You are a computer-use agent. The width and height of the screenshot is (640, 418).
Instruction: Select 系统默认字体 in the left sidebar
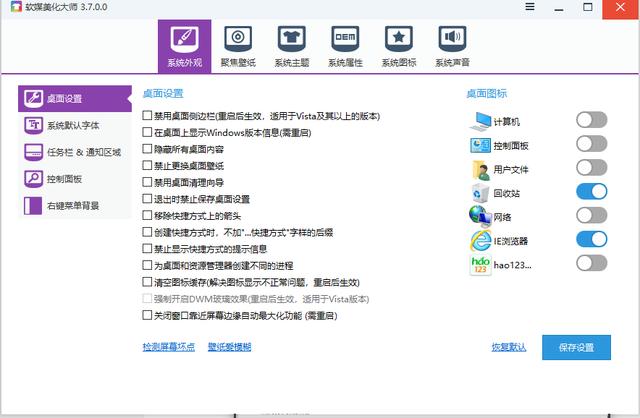click(x=74, y=125)
